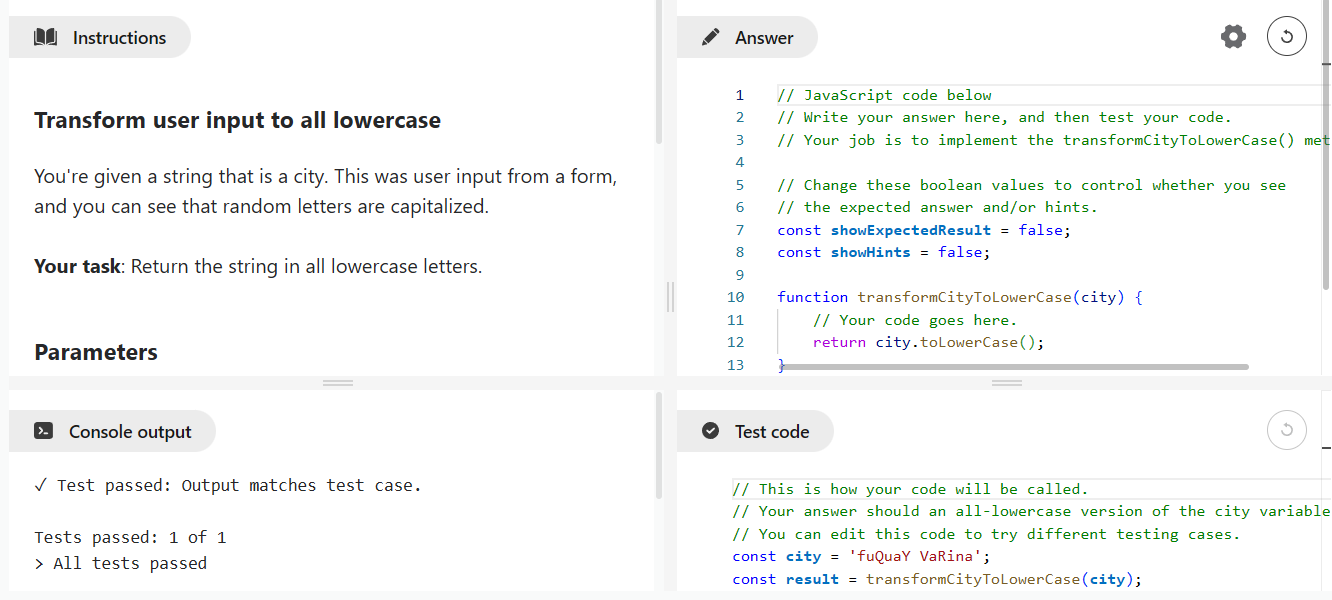The height and width of the screenshot is (600, 1332).
Task: Click the terminal icon beside Console output
Action: click(43, 432)
